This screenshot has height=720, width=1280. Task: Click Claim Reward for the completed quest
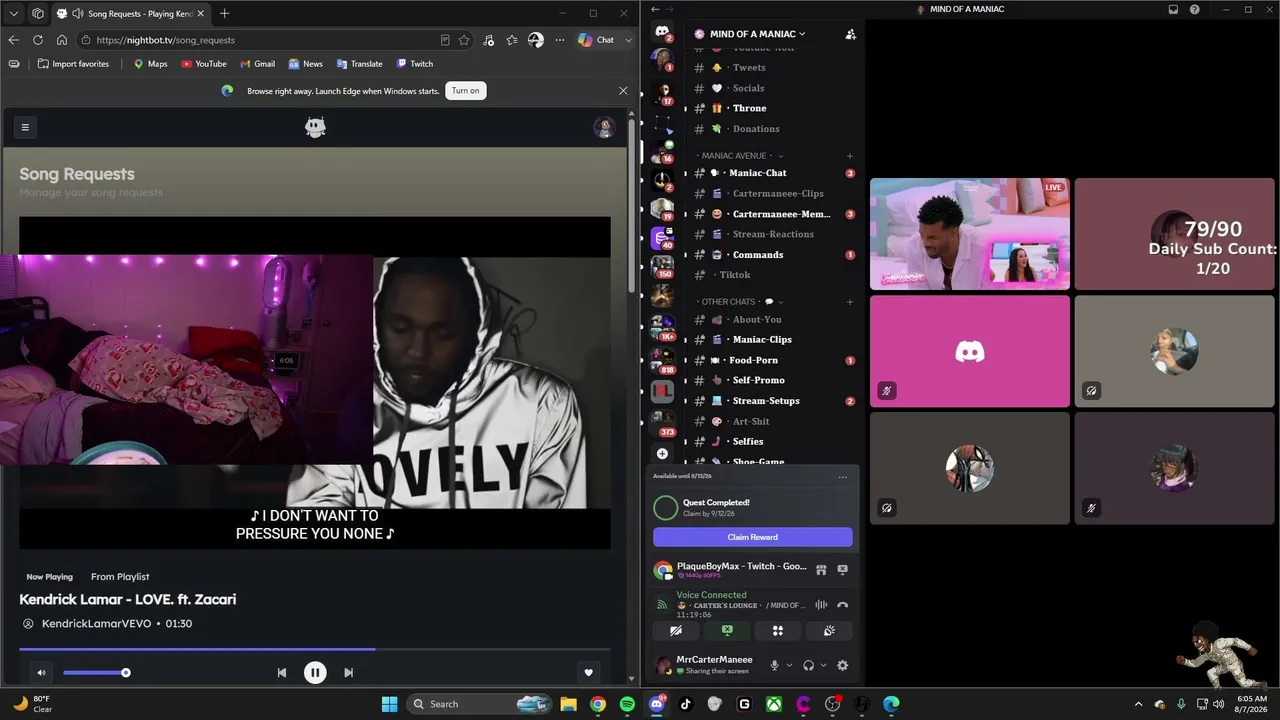[x=753, y=537]
